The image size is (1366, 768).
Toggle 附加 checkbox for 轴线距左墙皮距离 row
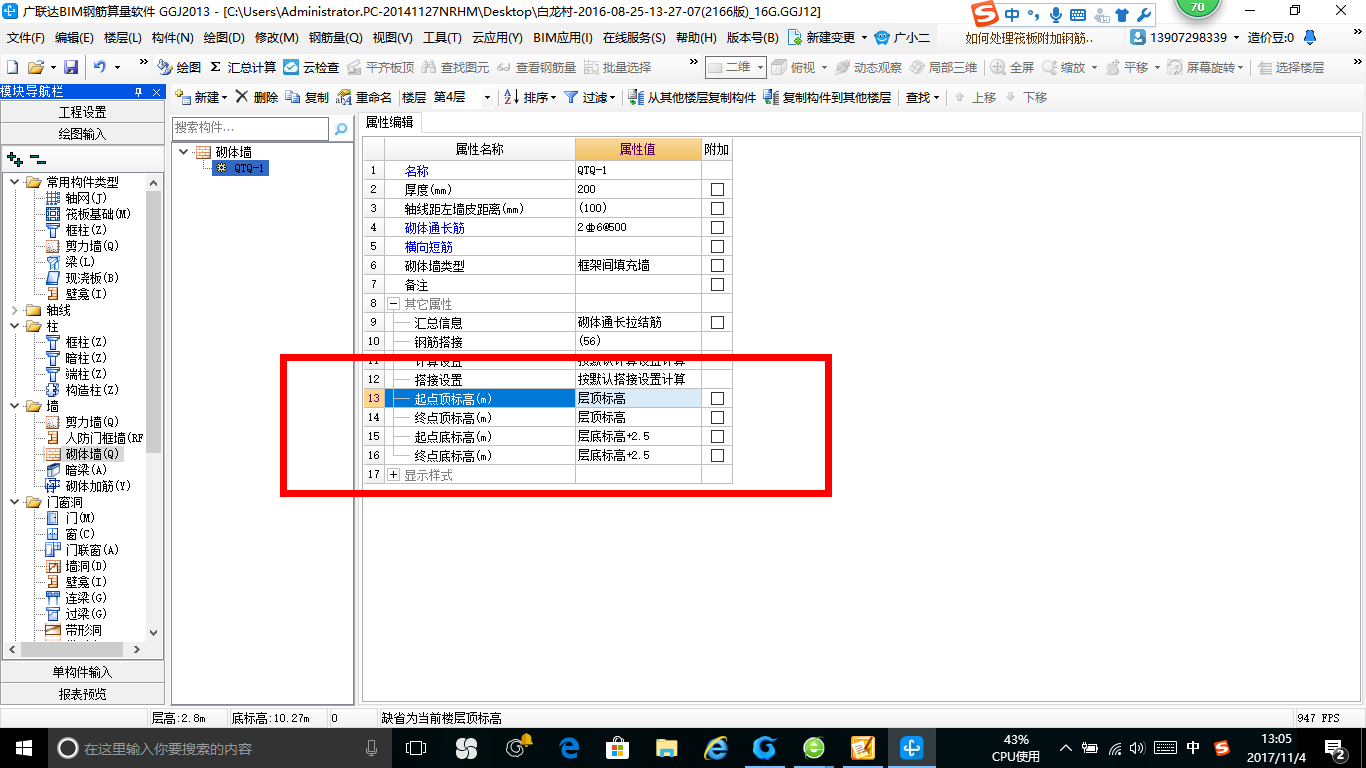pyautogui.click(x=716, y=208)
